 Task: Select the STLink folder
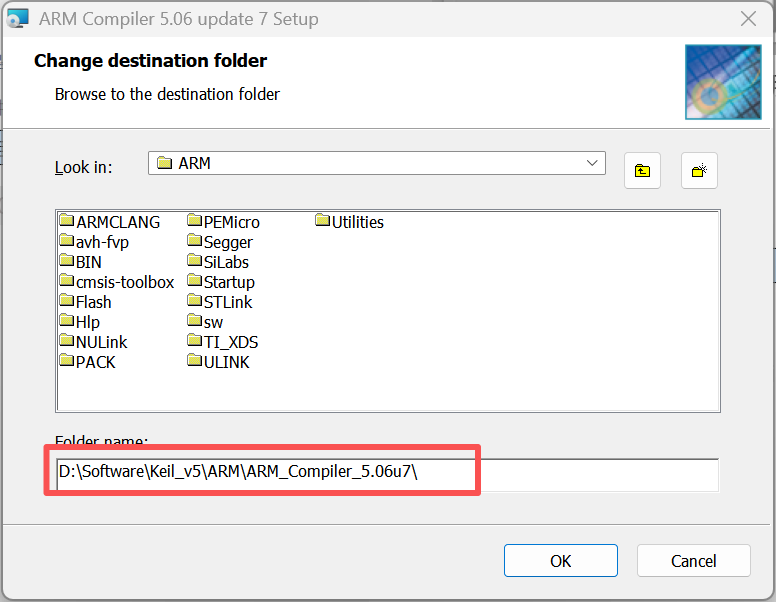pos(220,302)
